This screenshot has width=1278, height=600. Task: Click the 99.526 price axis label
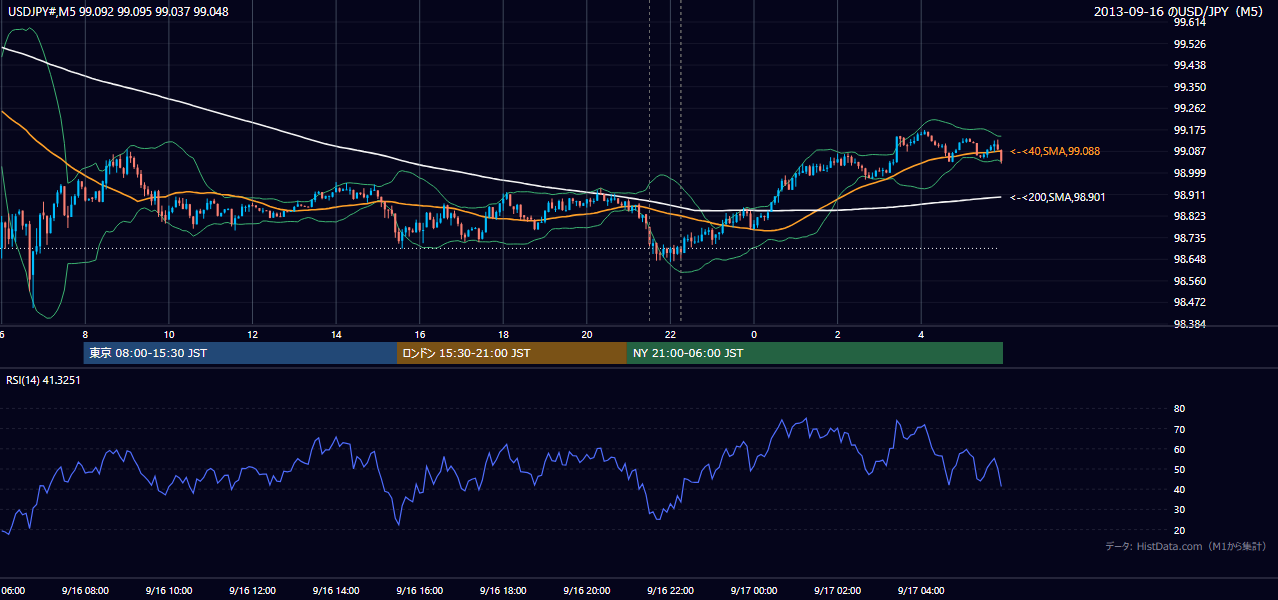(1189, 44)
